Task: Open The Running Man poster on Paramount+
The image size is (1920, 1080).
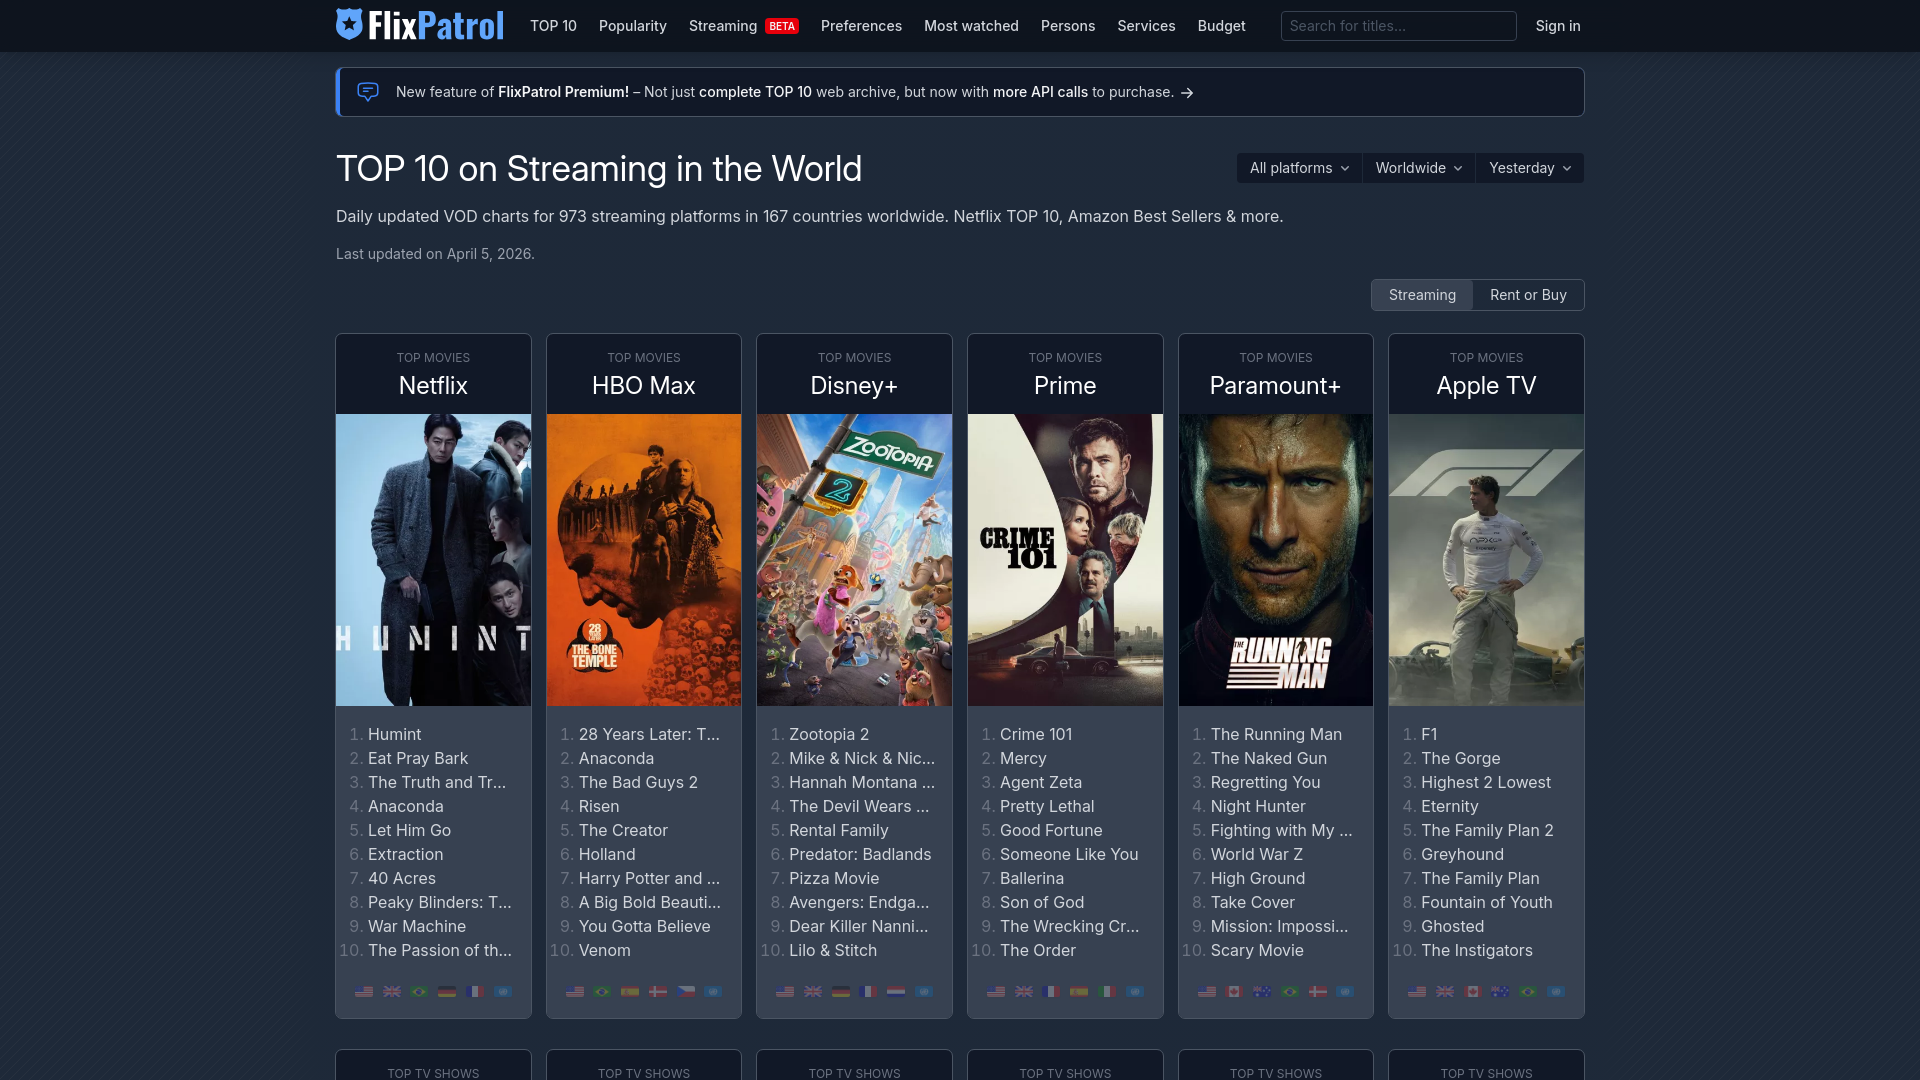Action: tap(1275, 560)
